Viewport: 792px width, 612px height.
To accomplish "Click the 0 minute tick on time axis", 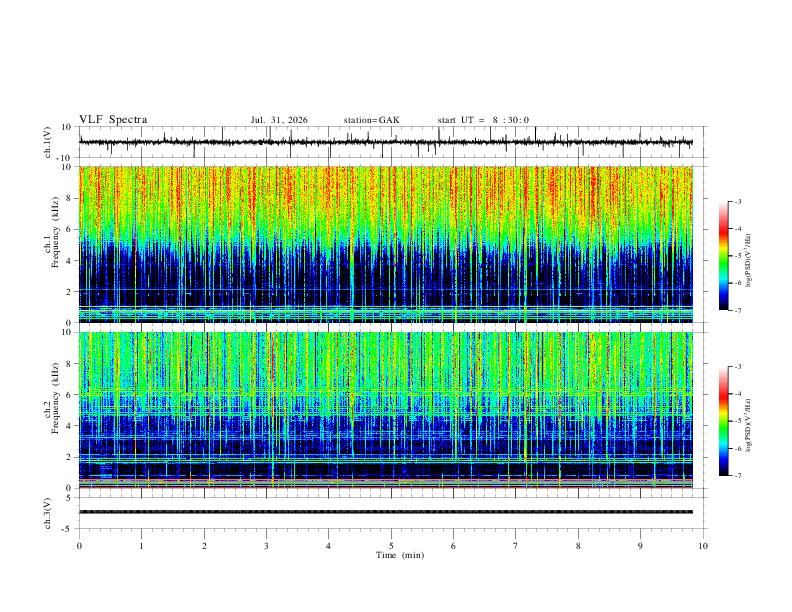I will 79,546.
